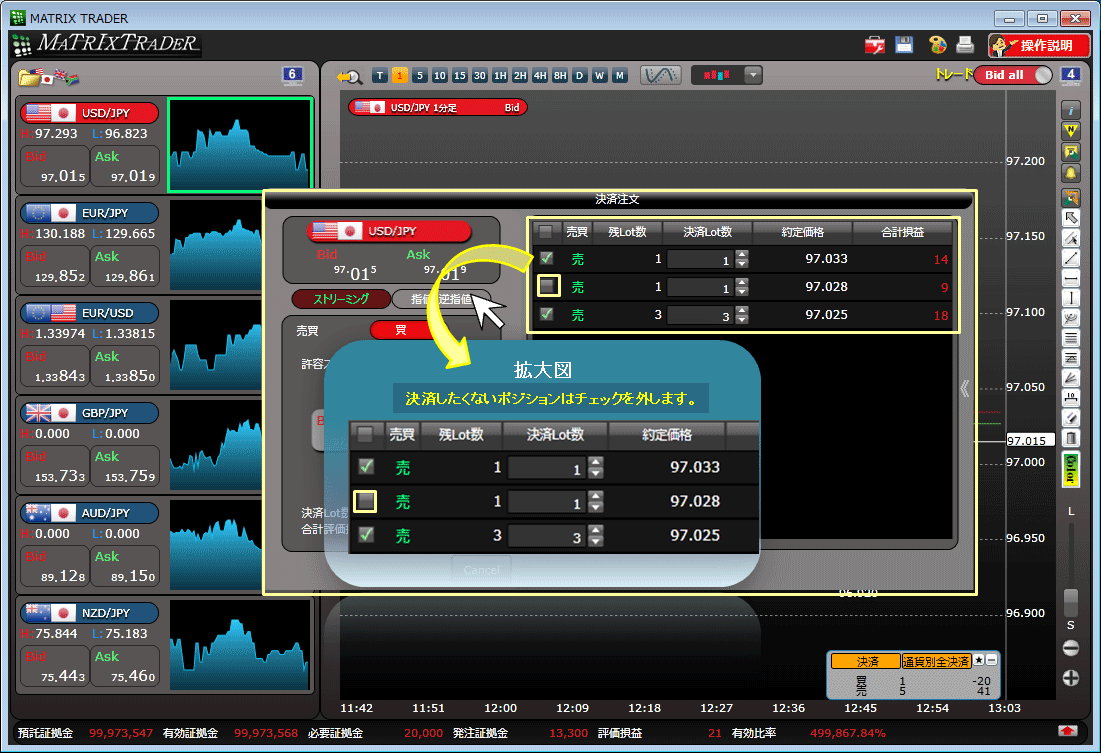
Task: Select the D daily timeframe
Action: click(x=579, y=75)
